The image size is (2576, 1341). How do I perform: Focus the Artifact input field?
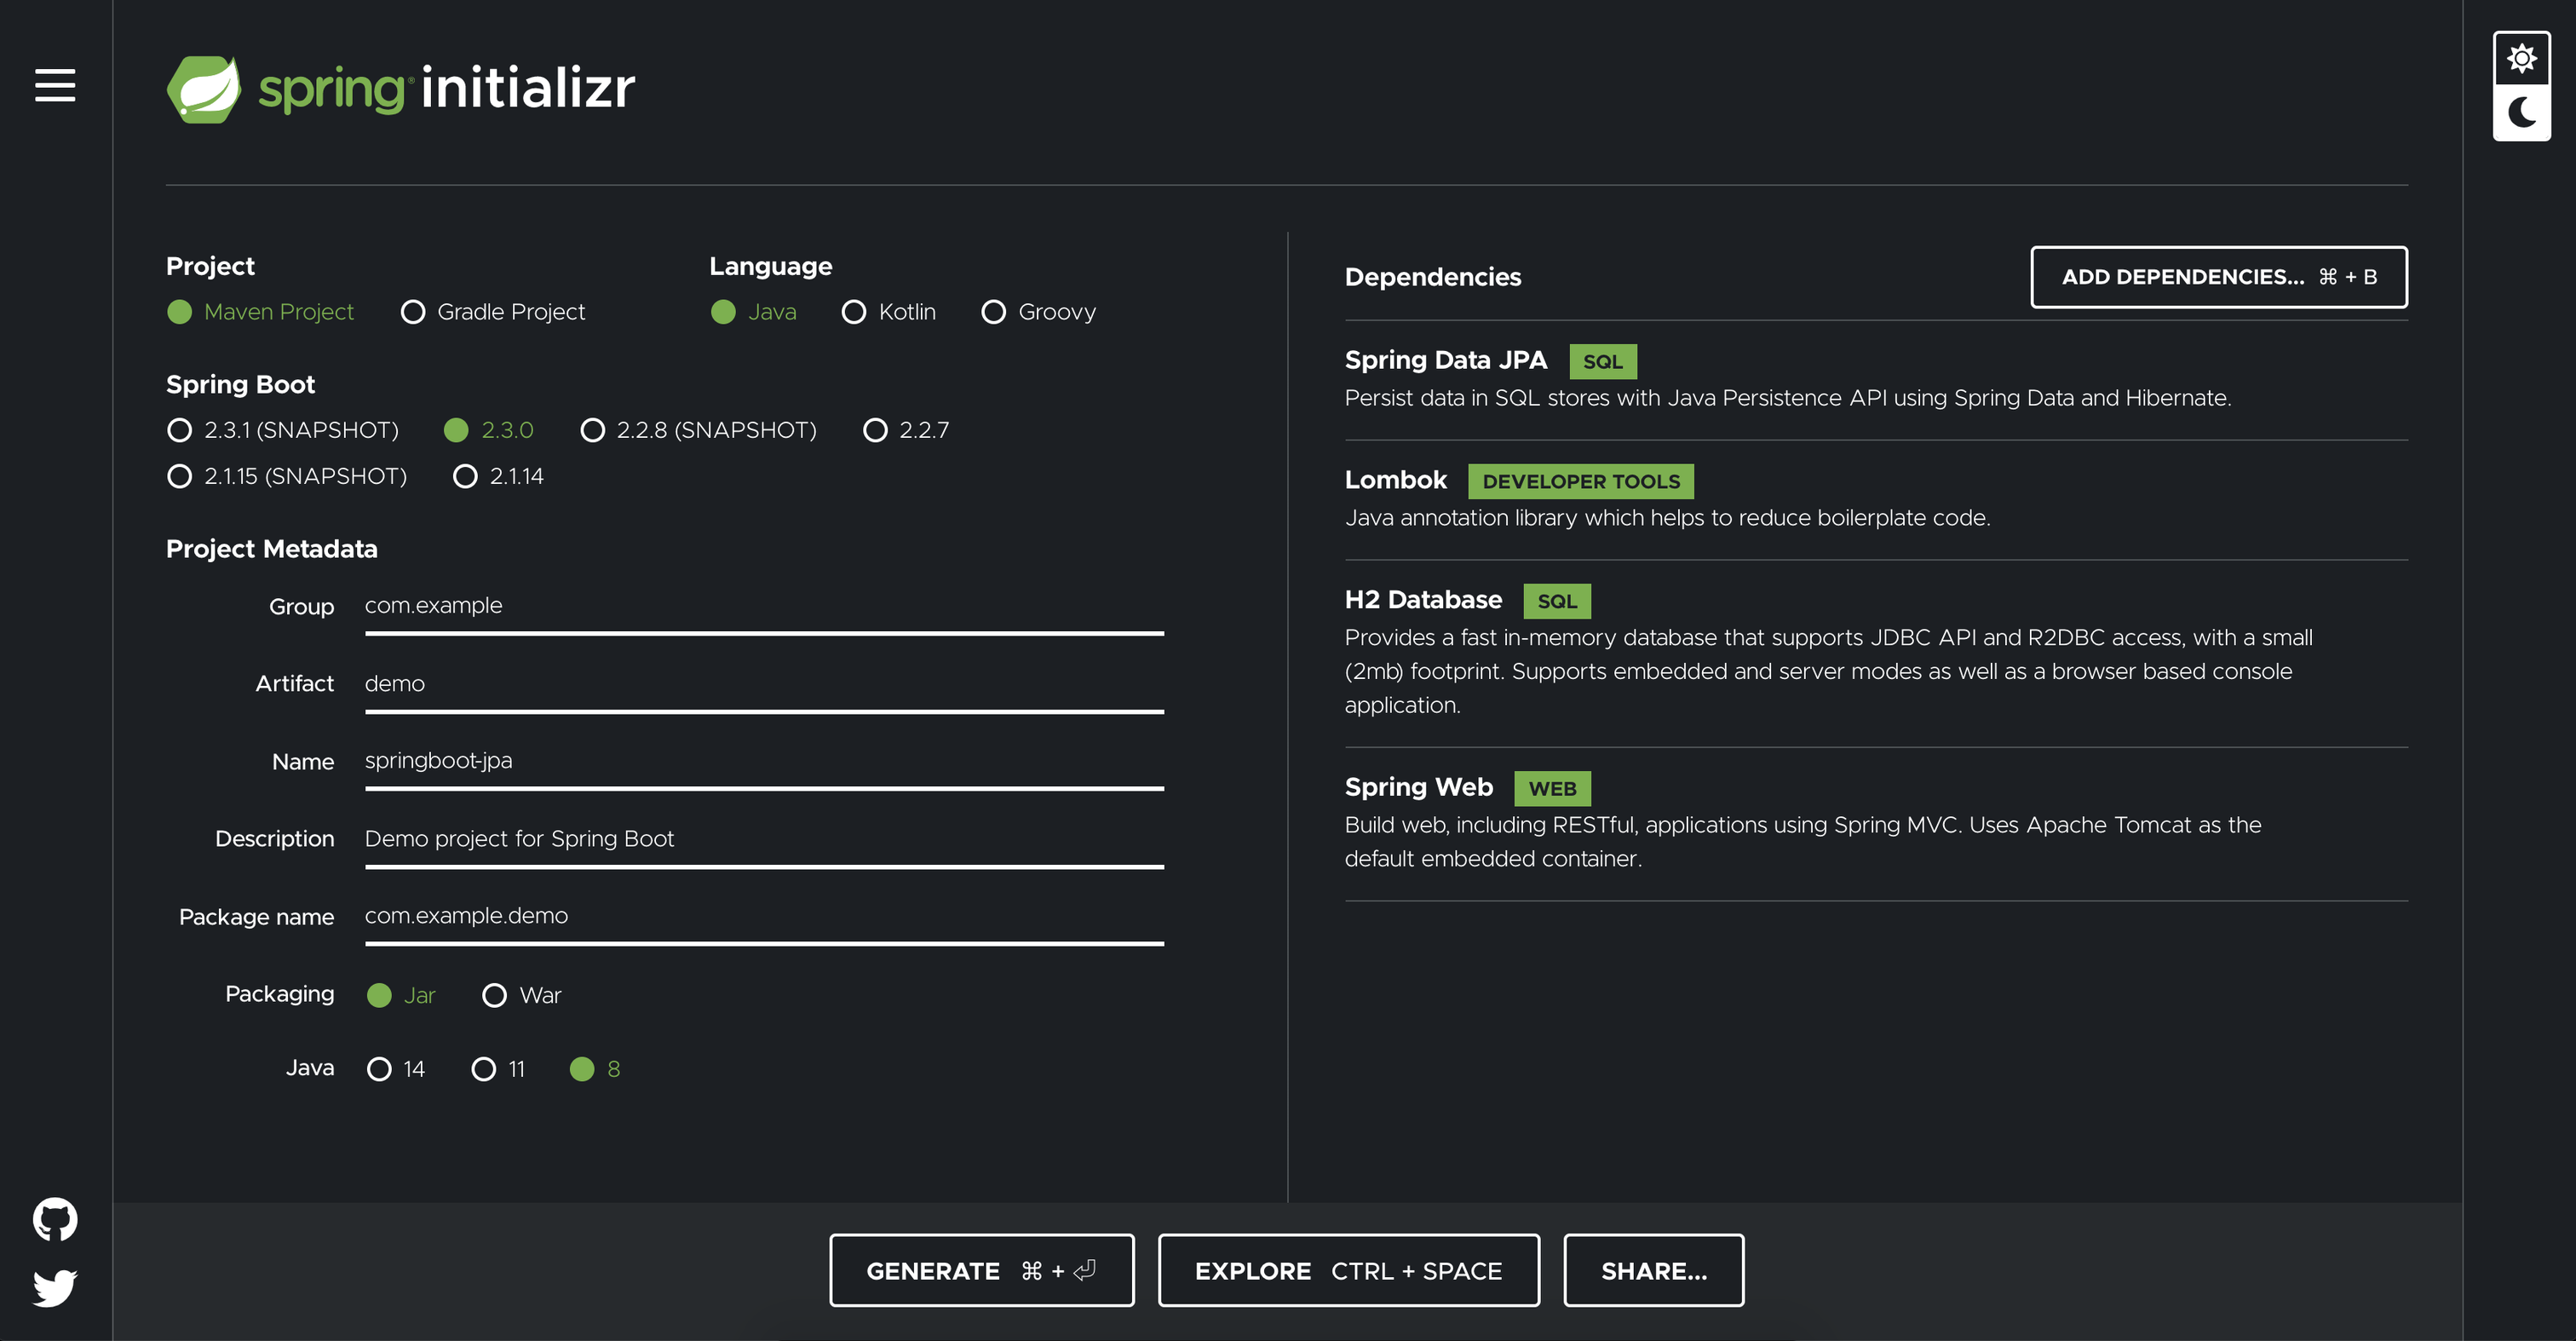click(x=763, y=684)
